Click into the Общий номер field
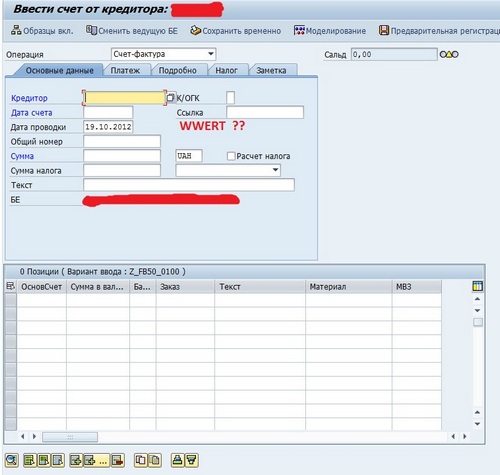500x475 pixels. pos(122,141)
